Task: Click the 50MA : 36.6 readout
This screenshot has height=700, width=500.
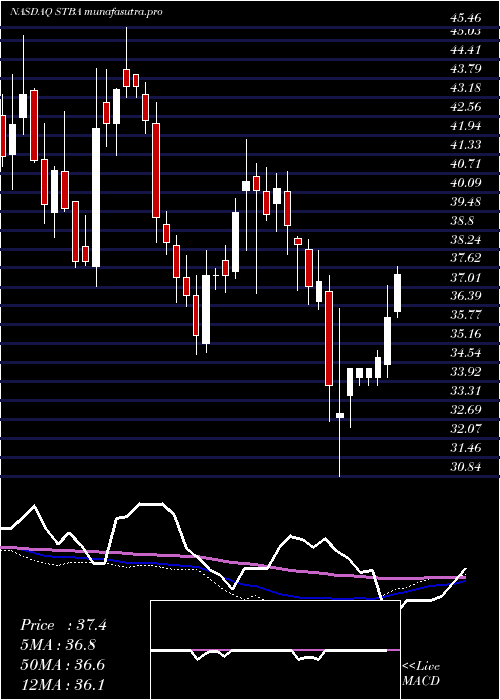Action: [x=62, y=665]
